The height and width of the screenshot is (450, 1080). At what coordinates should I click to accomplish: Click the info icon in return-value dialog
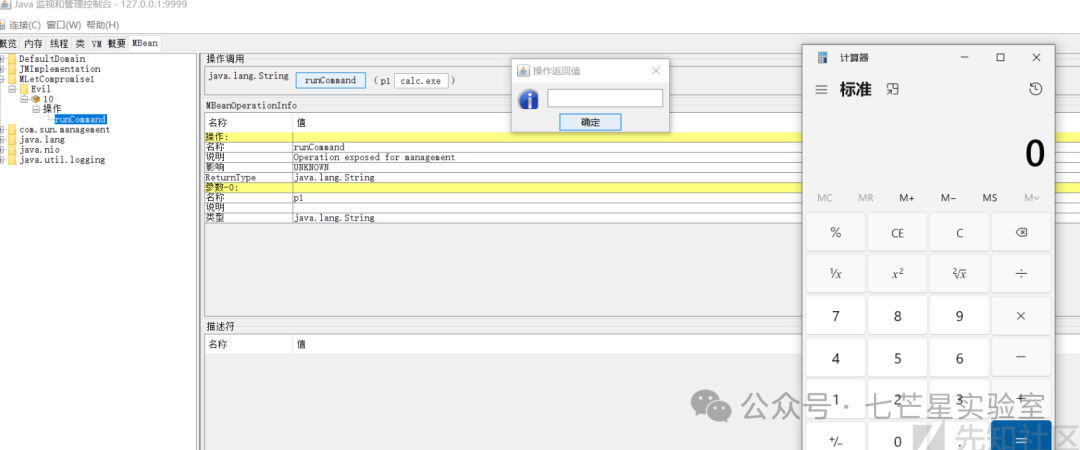tap(528, 99)
